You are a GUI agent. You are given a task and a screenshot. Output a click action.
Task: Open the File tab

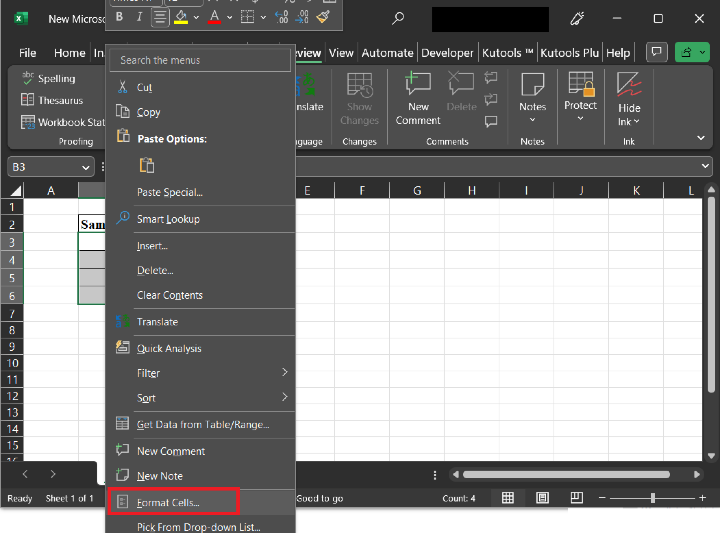click(x=28, y=53)
